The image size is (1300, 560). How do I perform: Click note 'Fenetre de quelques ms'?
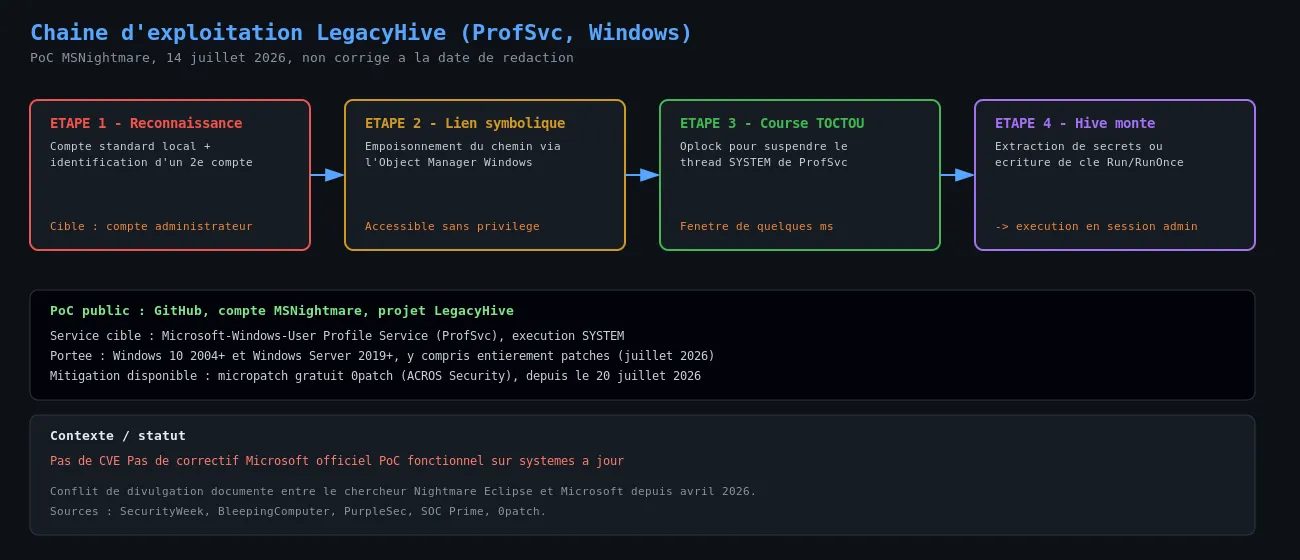click(757, 226)
